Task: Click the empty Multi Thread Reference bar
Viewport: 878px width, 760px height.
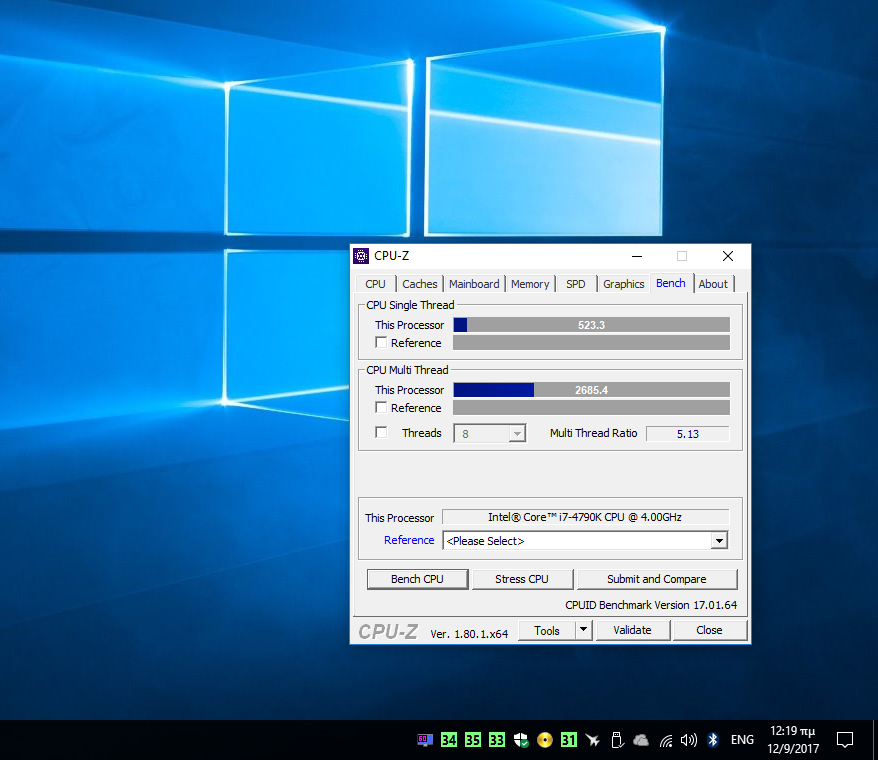Action: [591, 408]
